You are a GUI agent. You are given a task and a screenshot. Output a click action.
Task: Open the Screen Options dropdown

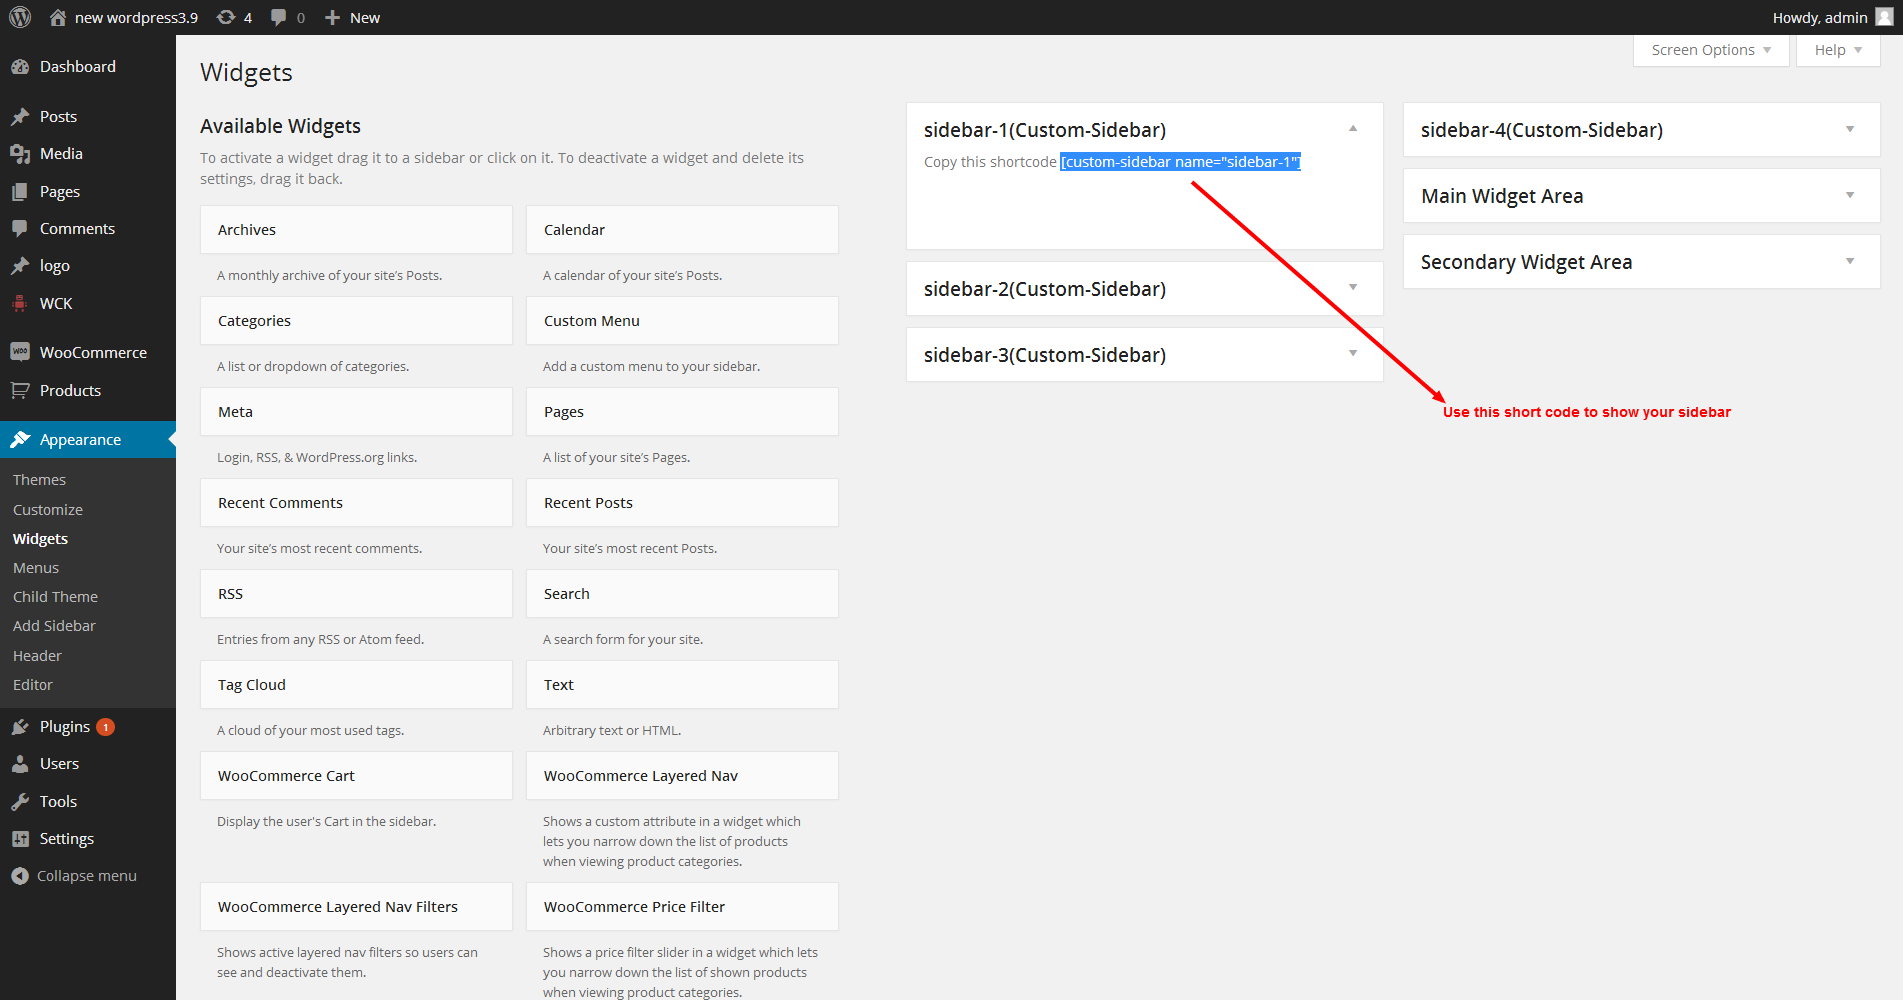click(x=1711, y=50)
